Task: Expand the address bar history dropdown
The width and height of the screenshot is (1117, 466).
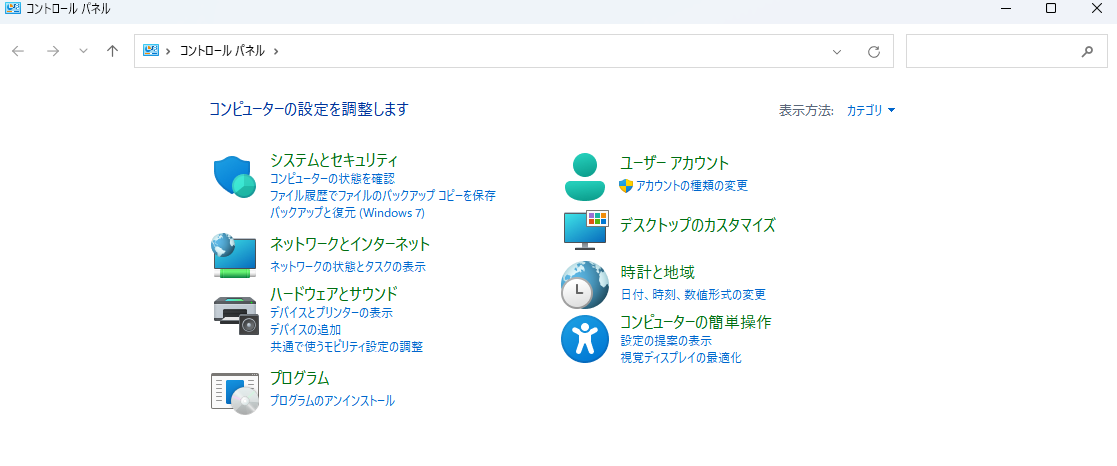Action: [x=837, y=51]
